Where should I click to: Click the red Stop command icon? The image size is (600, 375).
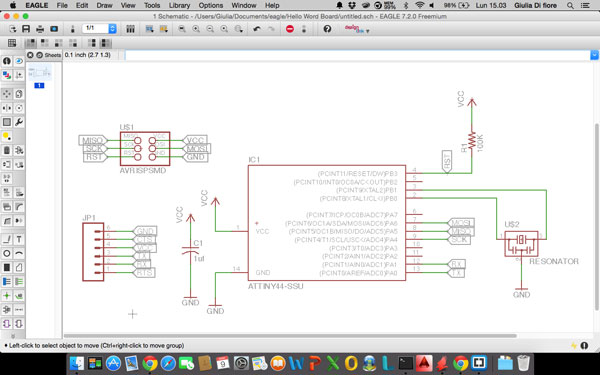(290, 29)
